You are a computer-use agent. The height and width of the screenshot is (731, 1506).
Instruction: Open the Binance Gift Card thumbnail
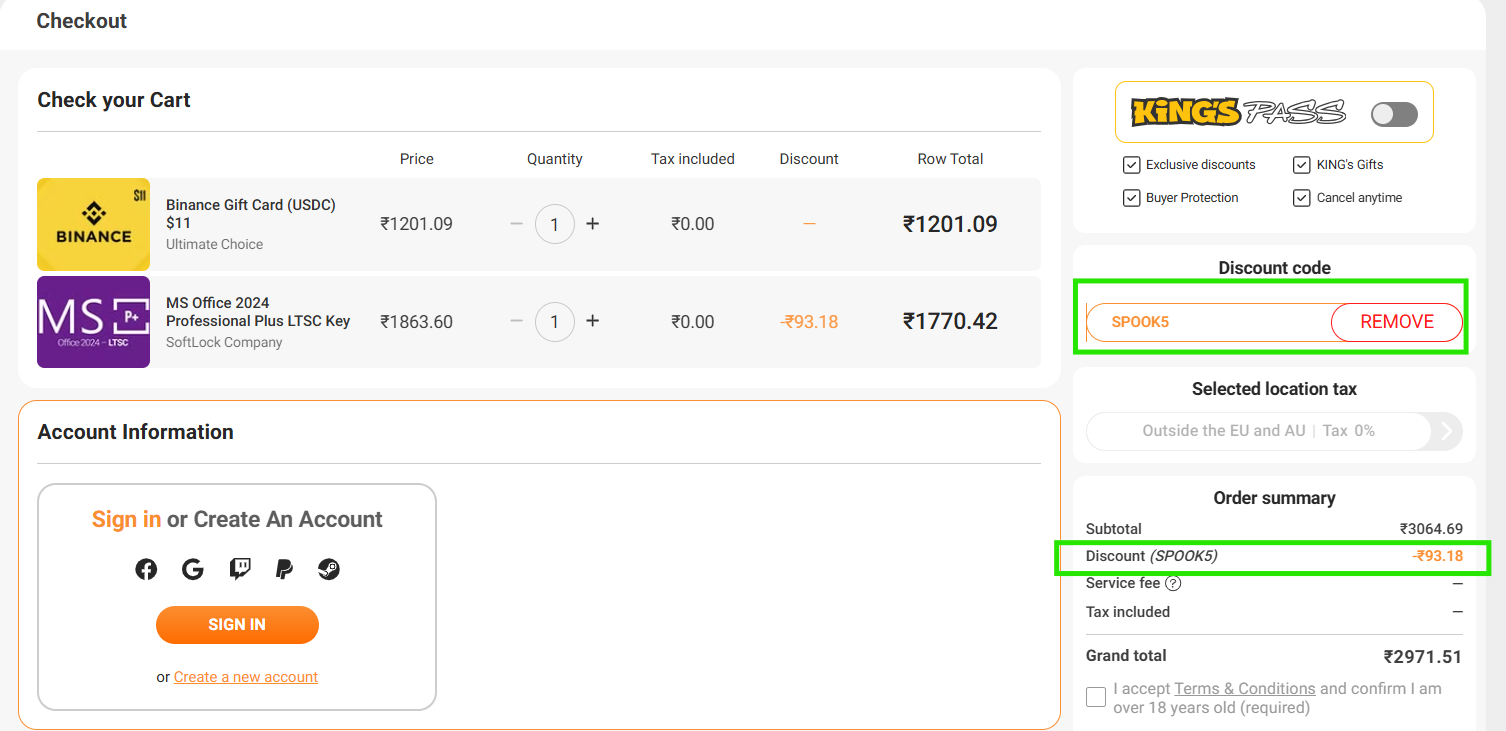93,224
